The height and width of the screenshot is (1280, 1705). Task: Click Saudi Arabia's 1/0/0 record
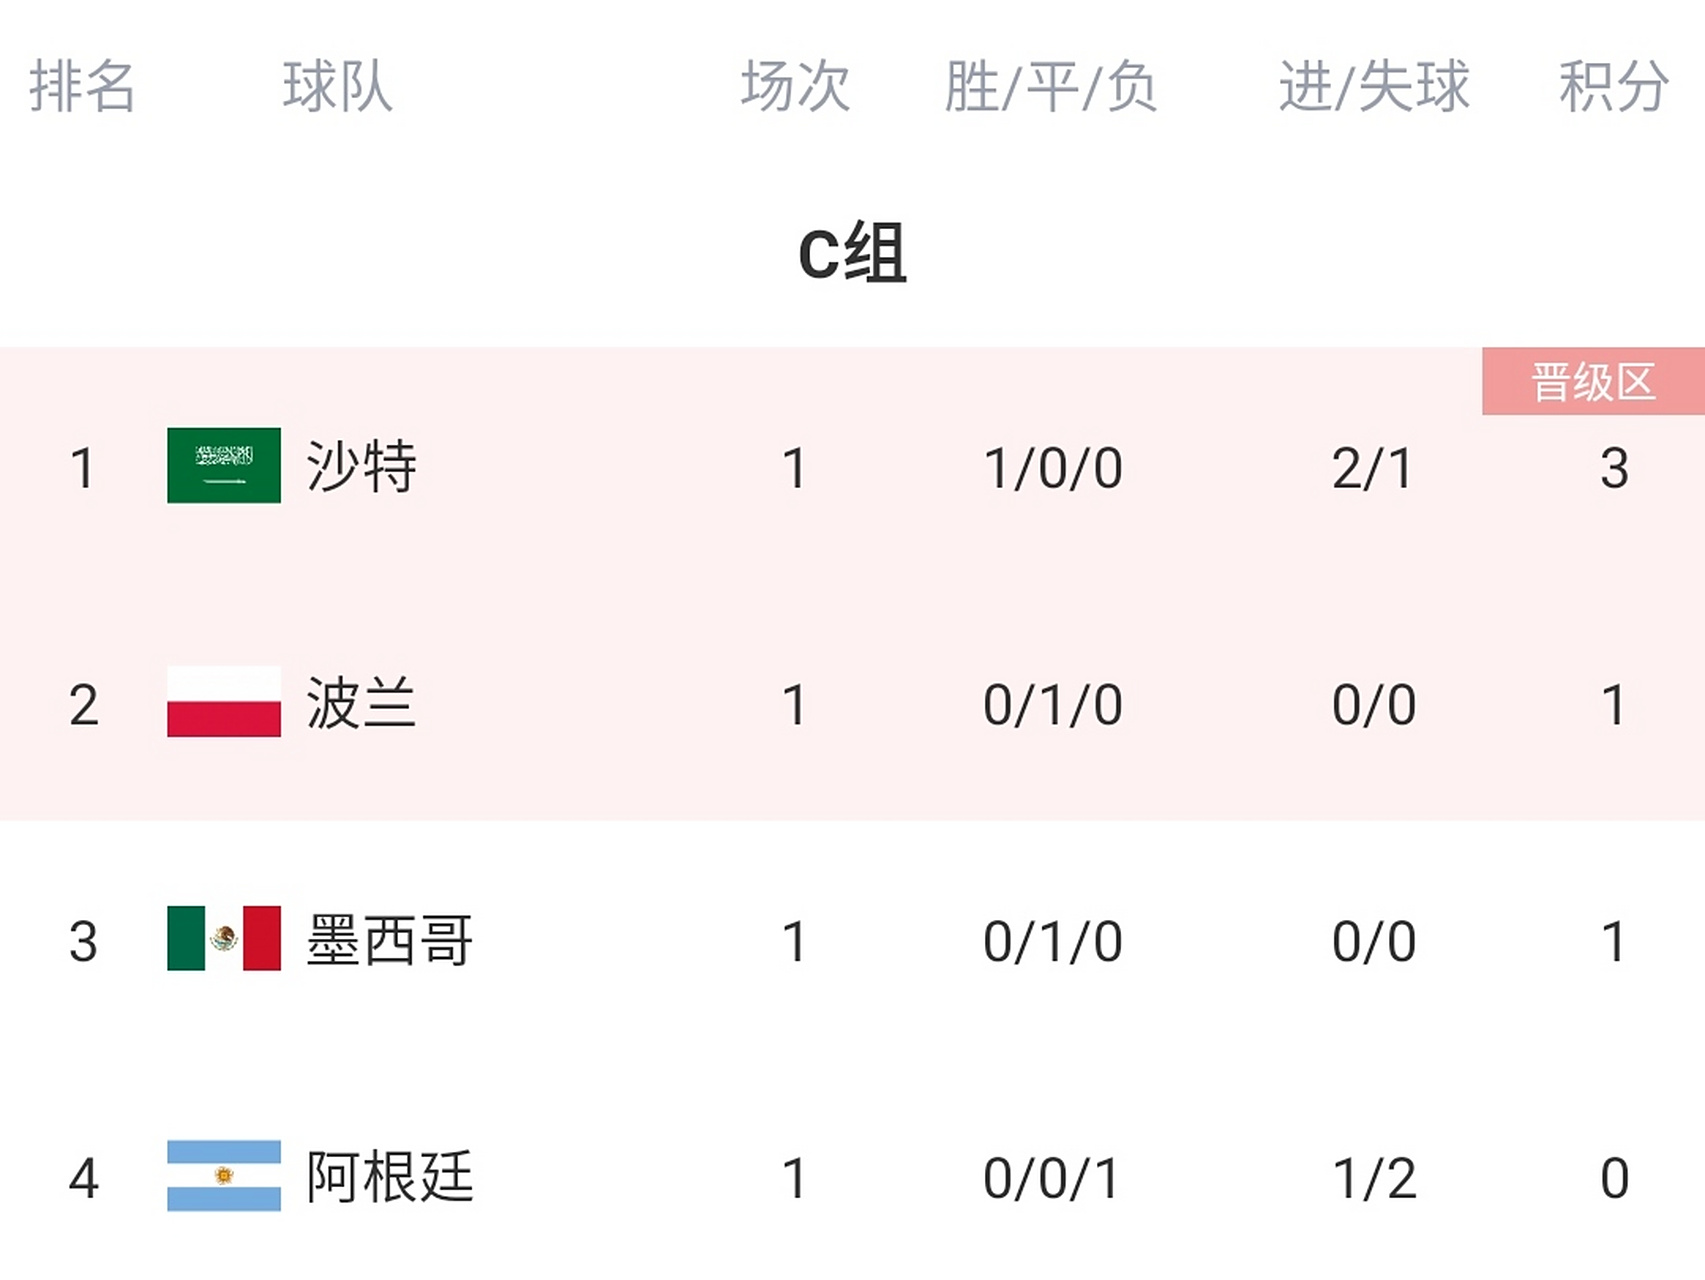coord(1052,468)
